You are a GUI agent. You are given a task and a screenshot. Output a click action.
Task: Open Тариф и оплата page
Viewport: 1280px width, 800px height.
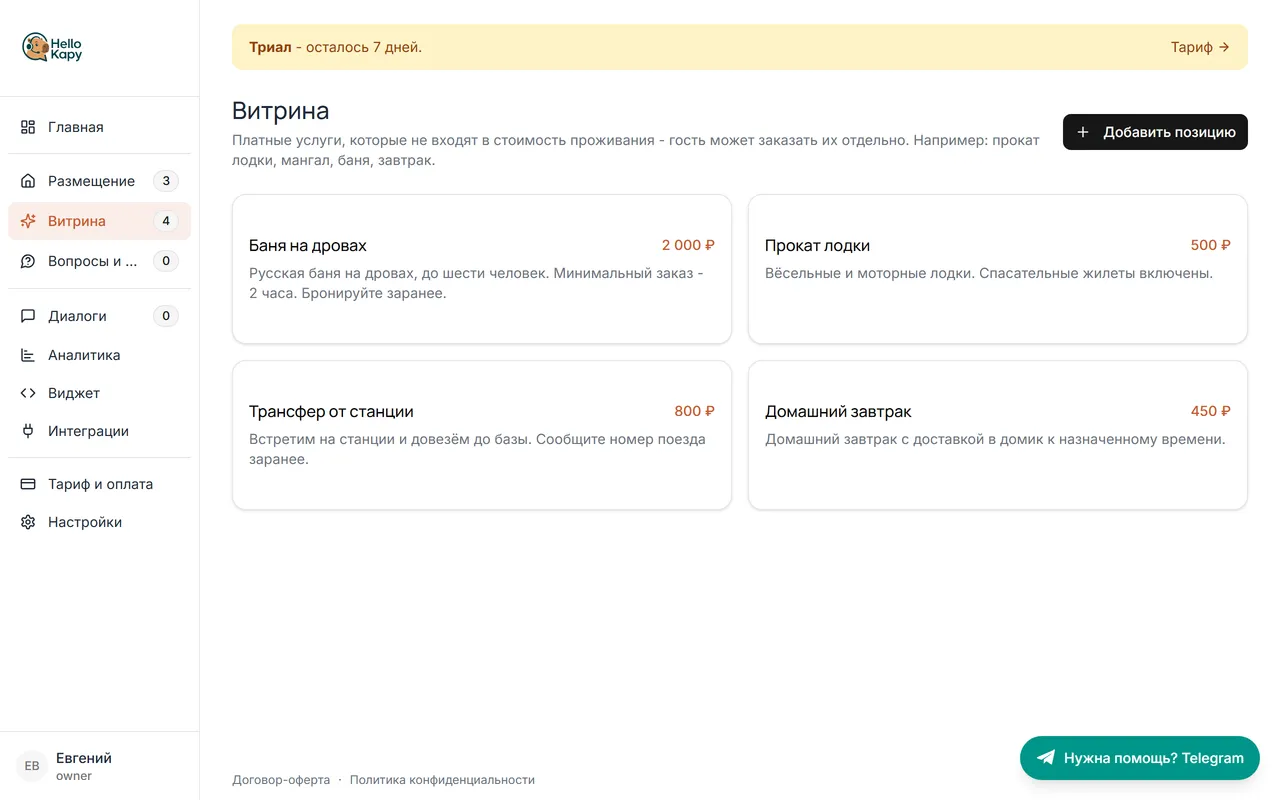(99, 484)
